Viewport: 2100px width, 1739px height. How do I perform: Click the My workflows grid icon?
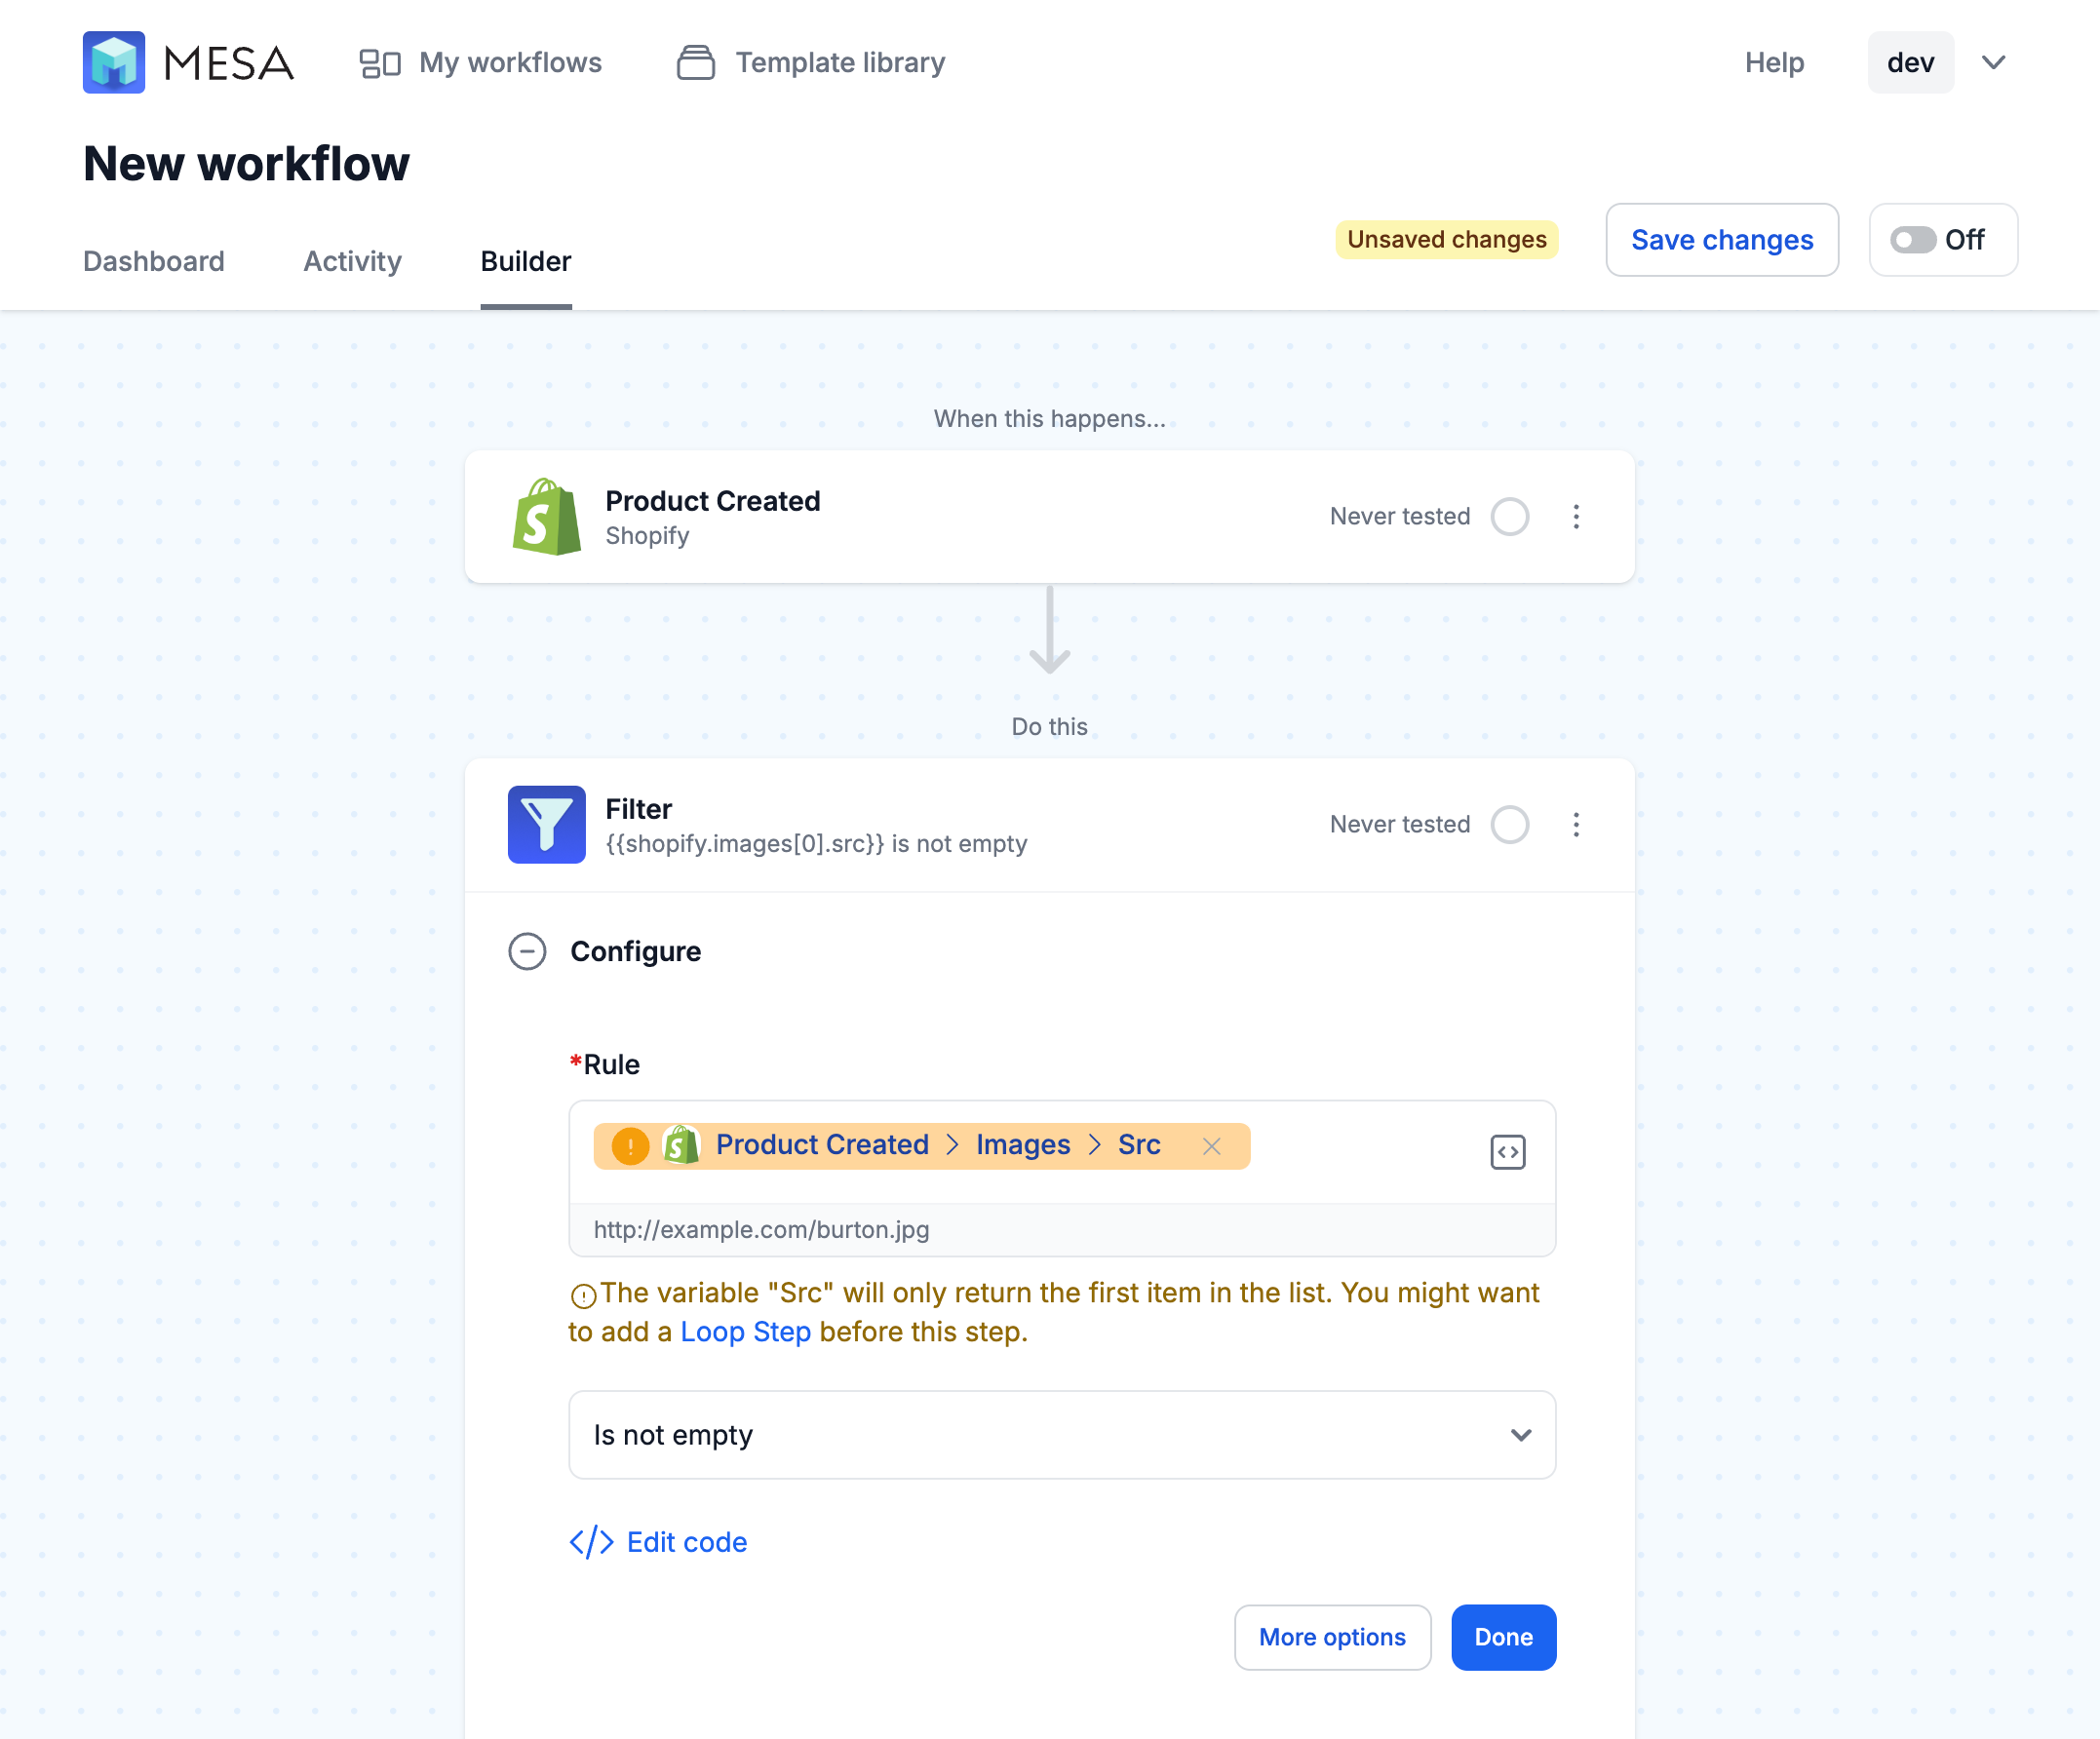click(378, 61)
